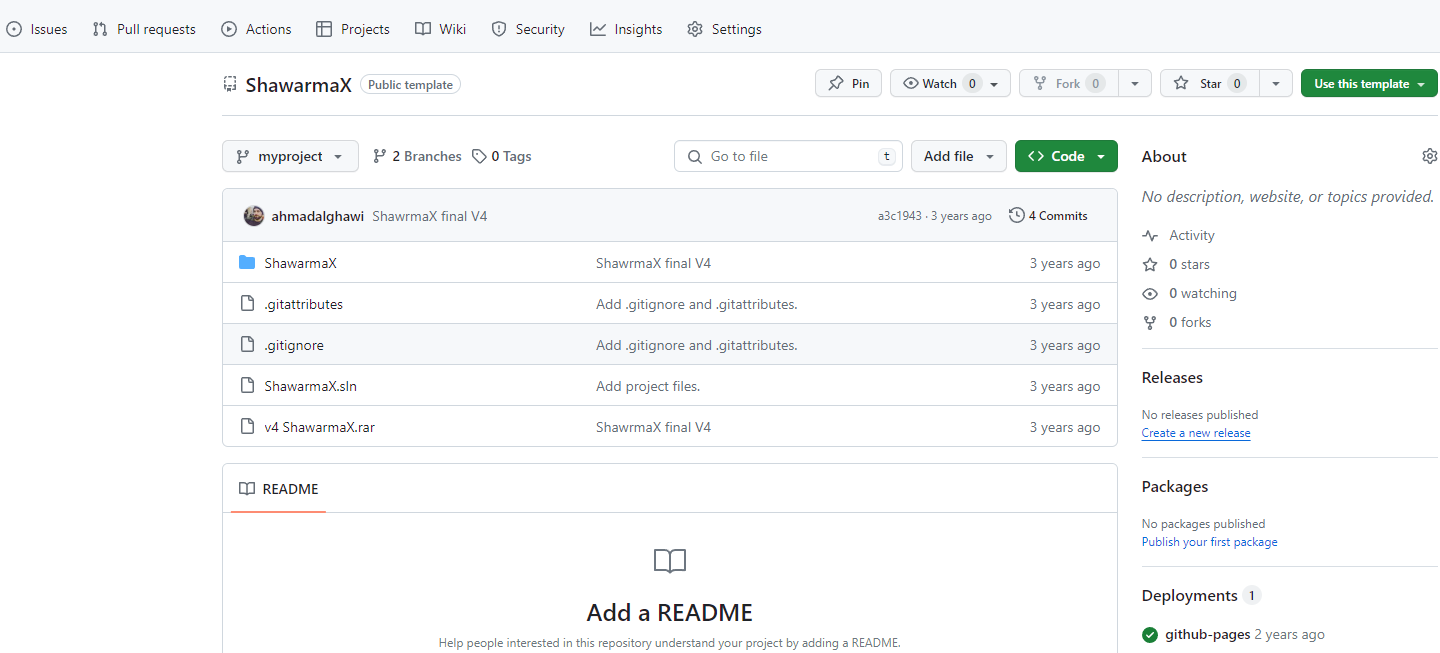
Task: Focus the Go to file search field
Action: pos(788,156)
